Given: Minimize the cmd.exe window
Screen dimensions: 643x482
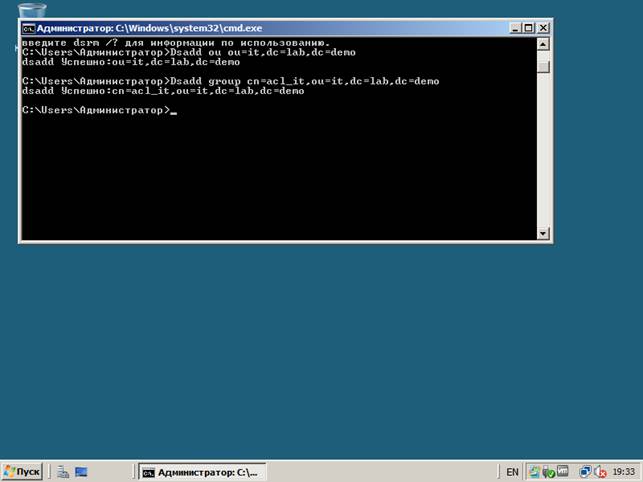Looking at the screenshot, I should click(515, 28).
